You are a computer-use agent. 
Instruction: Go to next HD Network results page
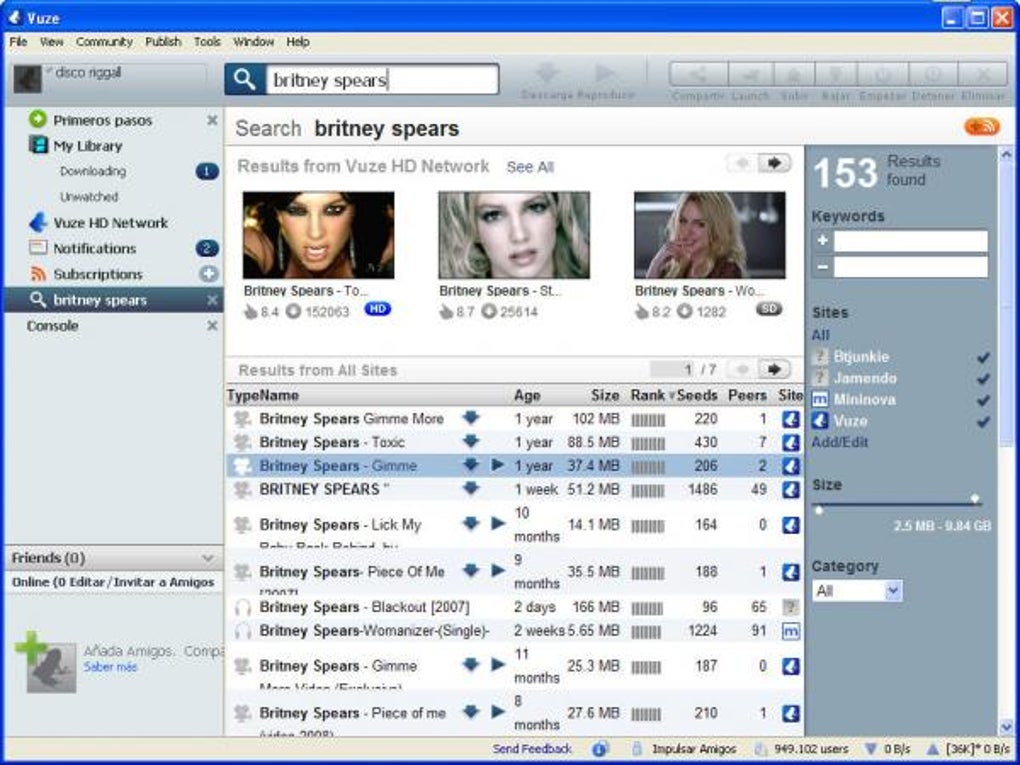point(774,163)
